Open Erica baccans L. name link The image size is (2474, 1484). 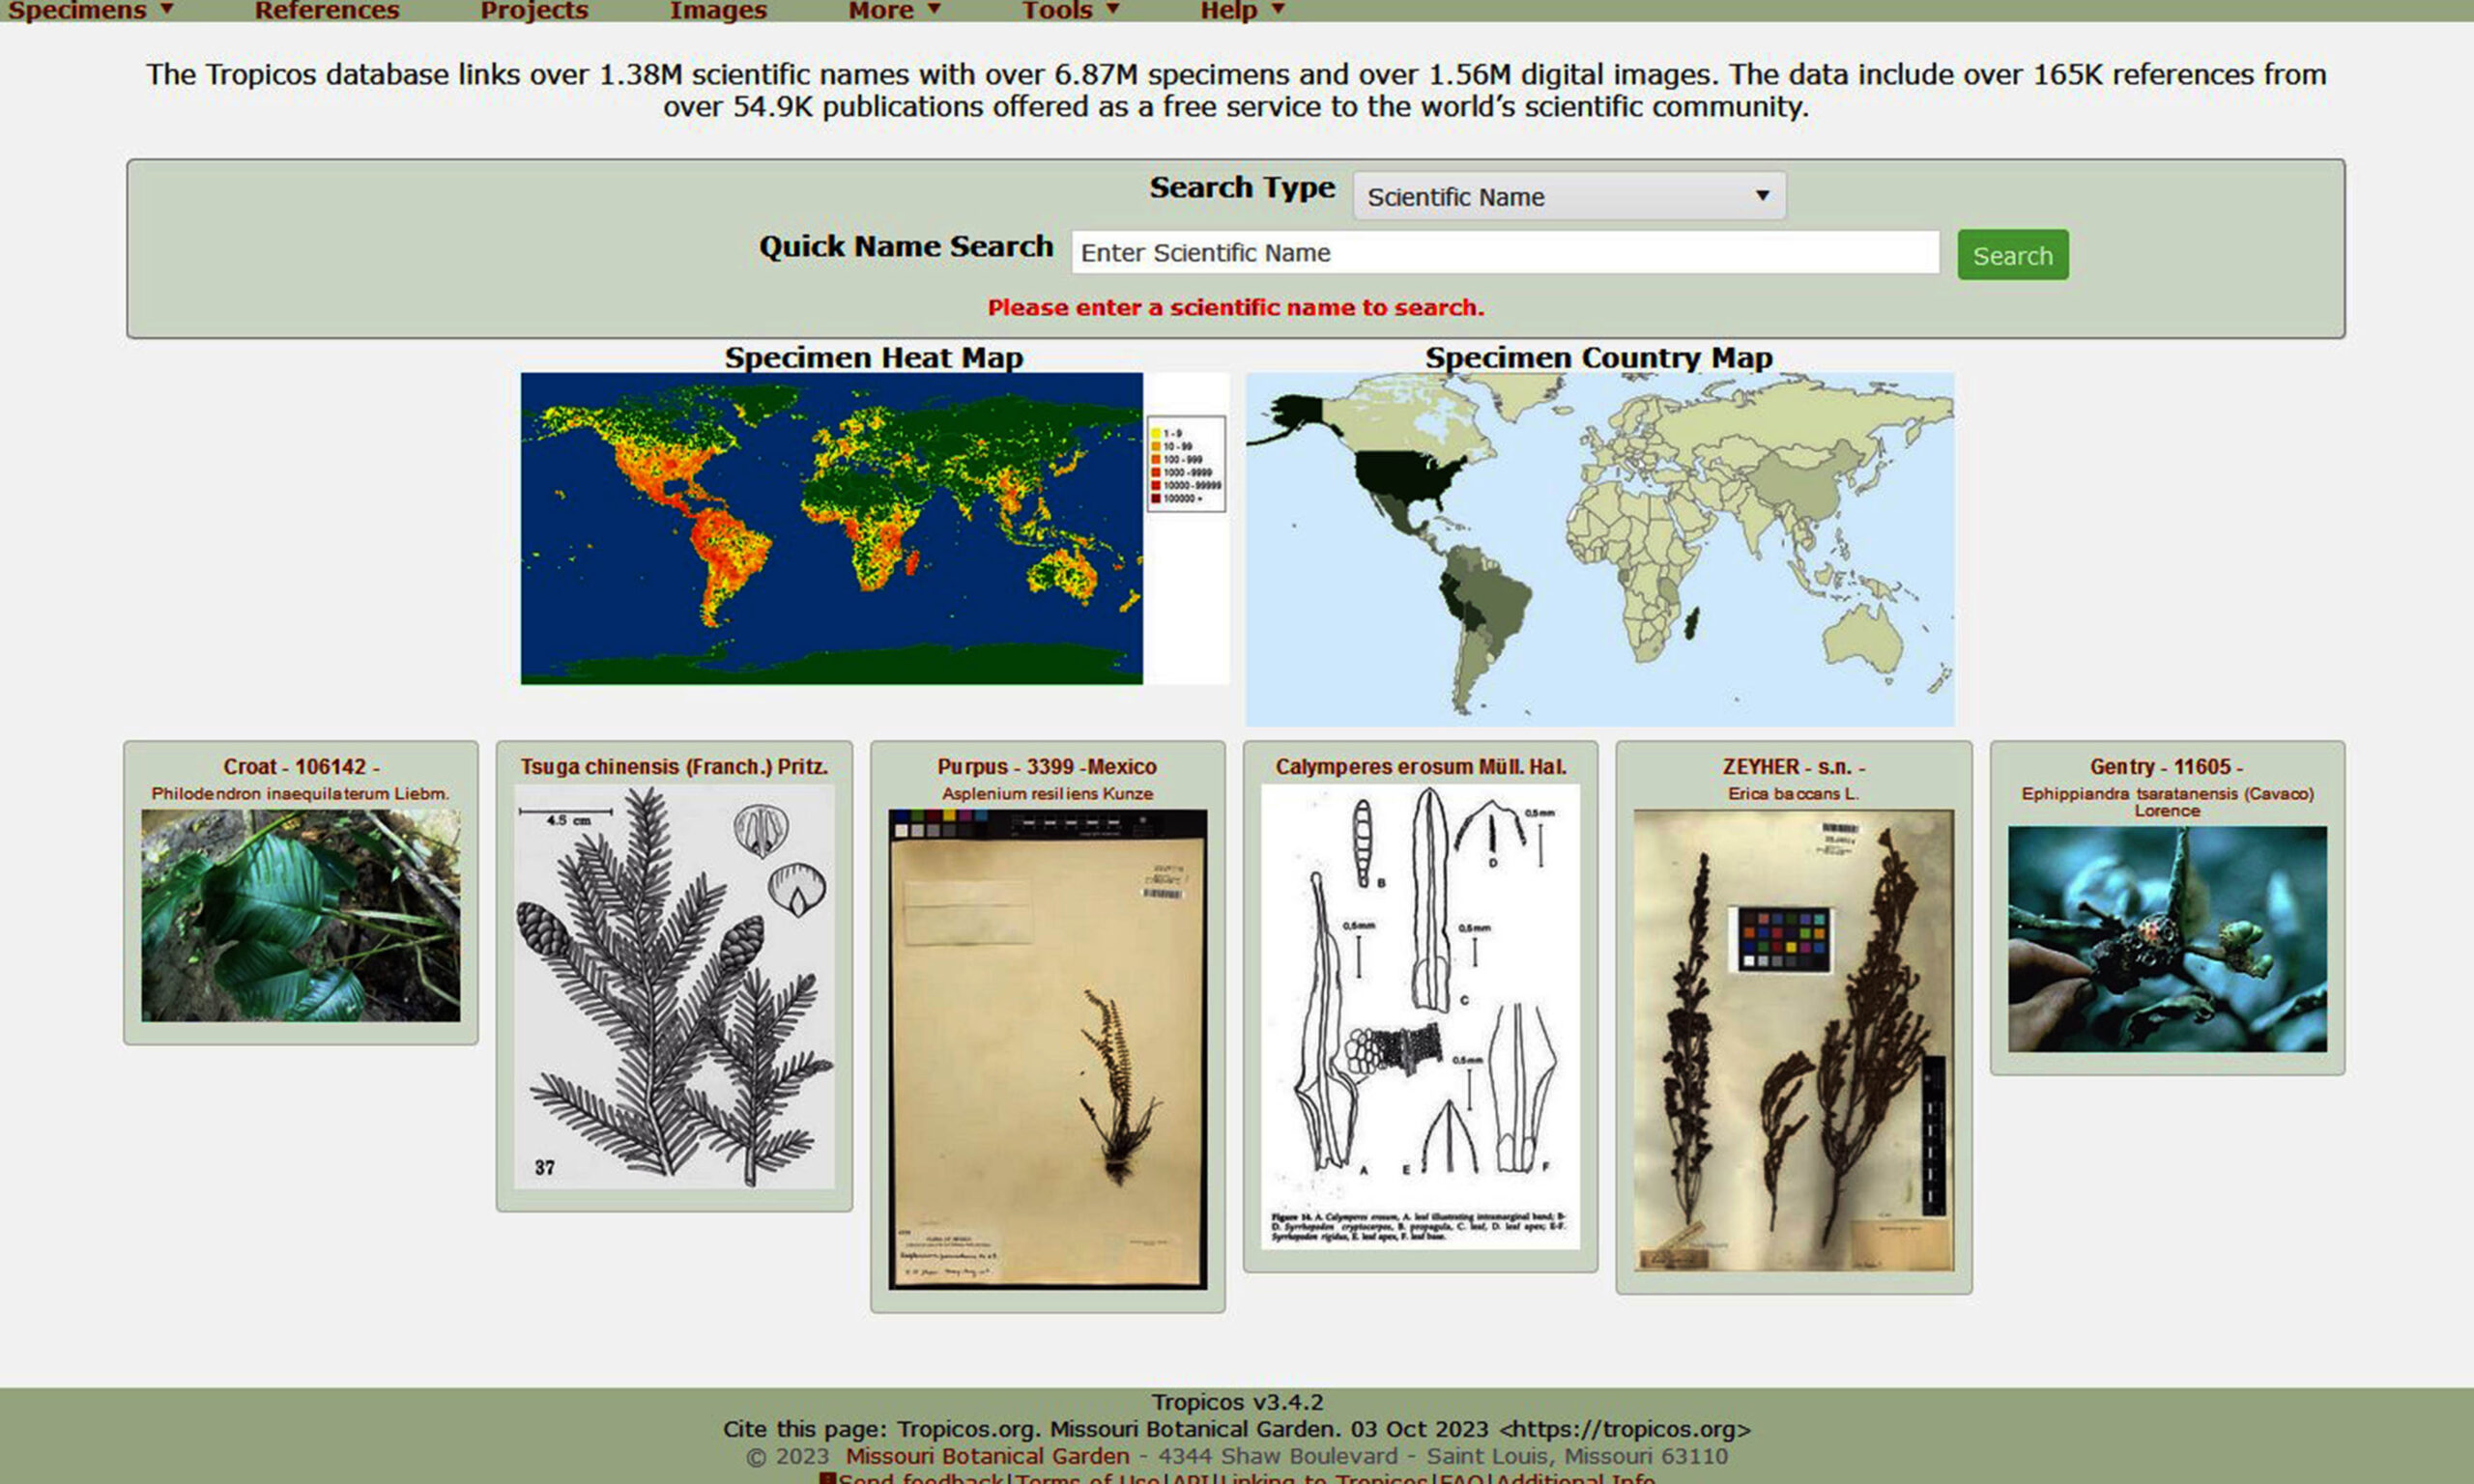tap(1793, 794)
